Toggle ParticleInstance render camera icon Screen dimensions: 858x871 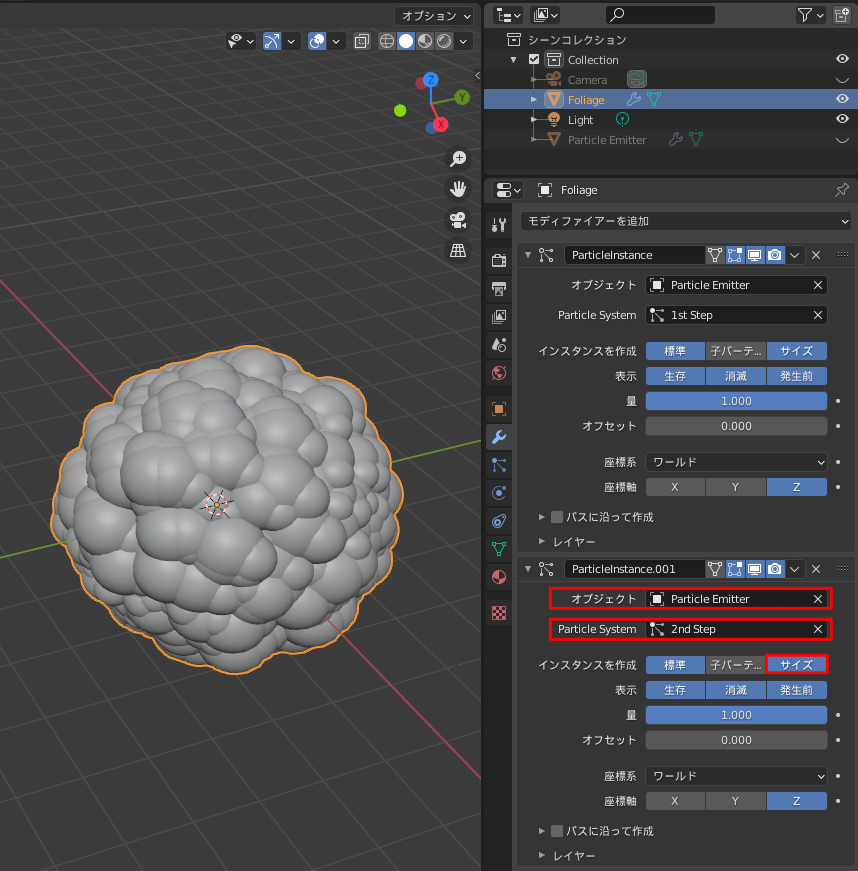click(x=775, y=255)
